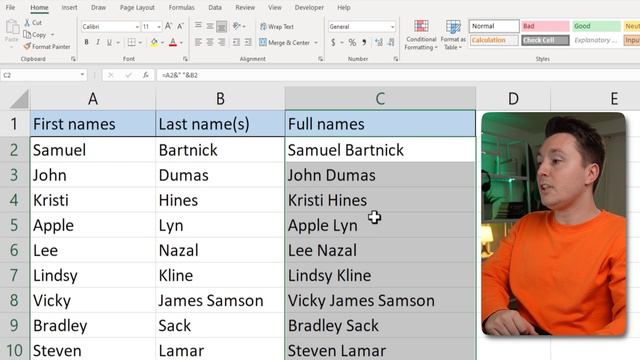Apply Percent Style format
The height and width of the screenshot is (360, 640).
click(352, 42)
